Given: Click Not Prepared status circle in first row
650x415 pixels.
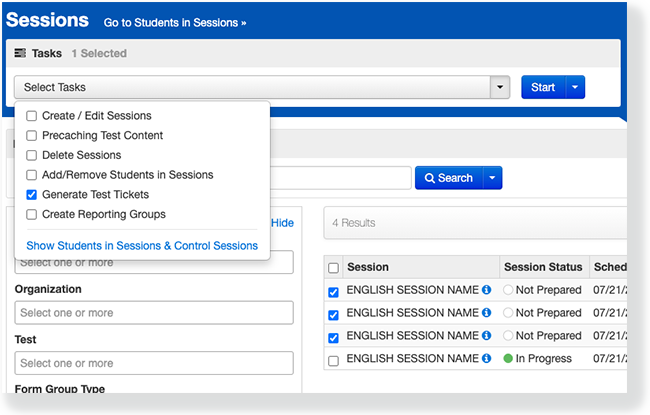Looking at the screenshot, I should (509, 290).
